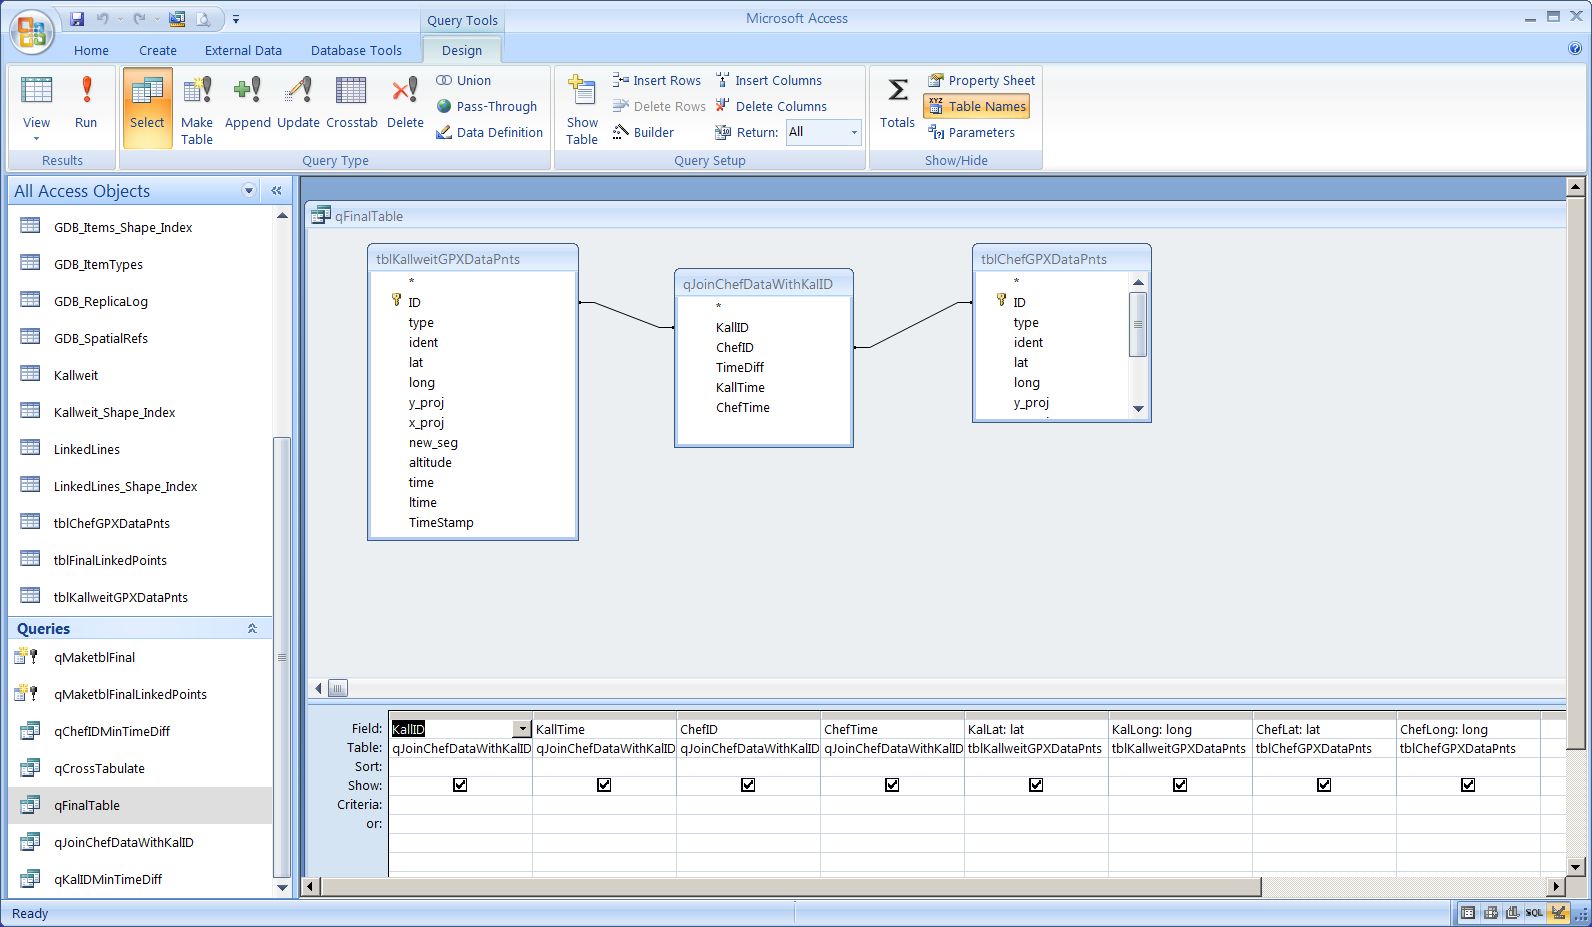Open the Database Tools ribbon tab
1592x927 pixels.
point(356,50)
